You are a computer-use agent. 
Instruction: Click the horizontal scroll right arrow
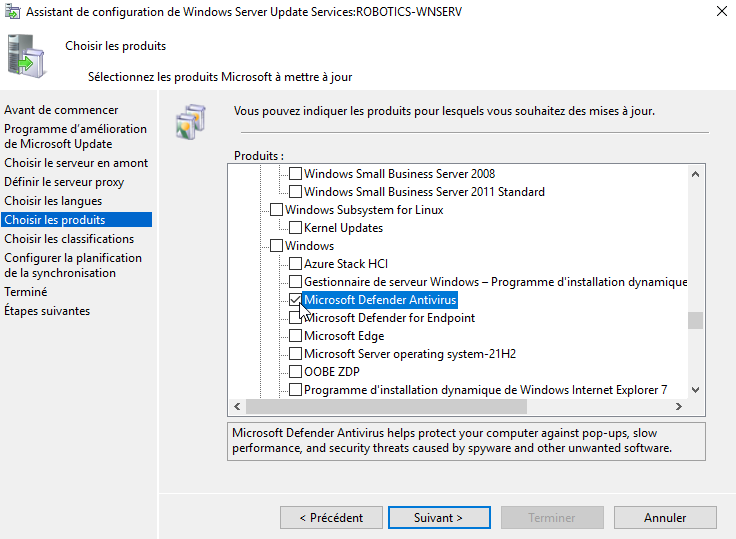pos(679,407)
